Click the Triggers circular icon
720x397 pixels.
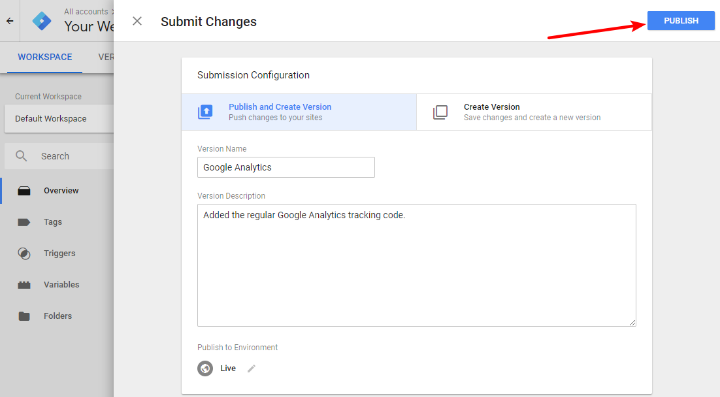[x=24, y=253]
